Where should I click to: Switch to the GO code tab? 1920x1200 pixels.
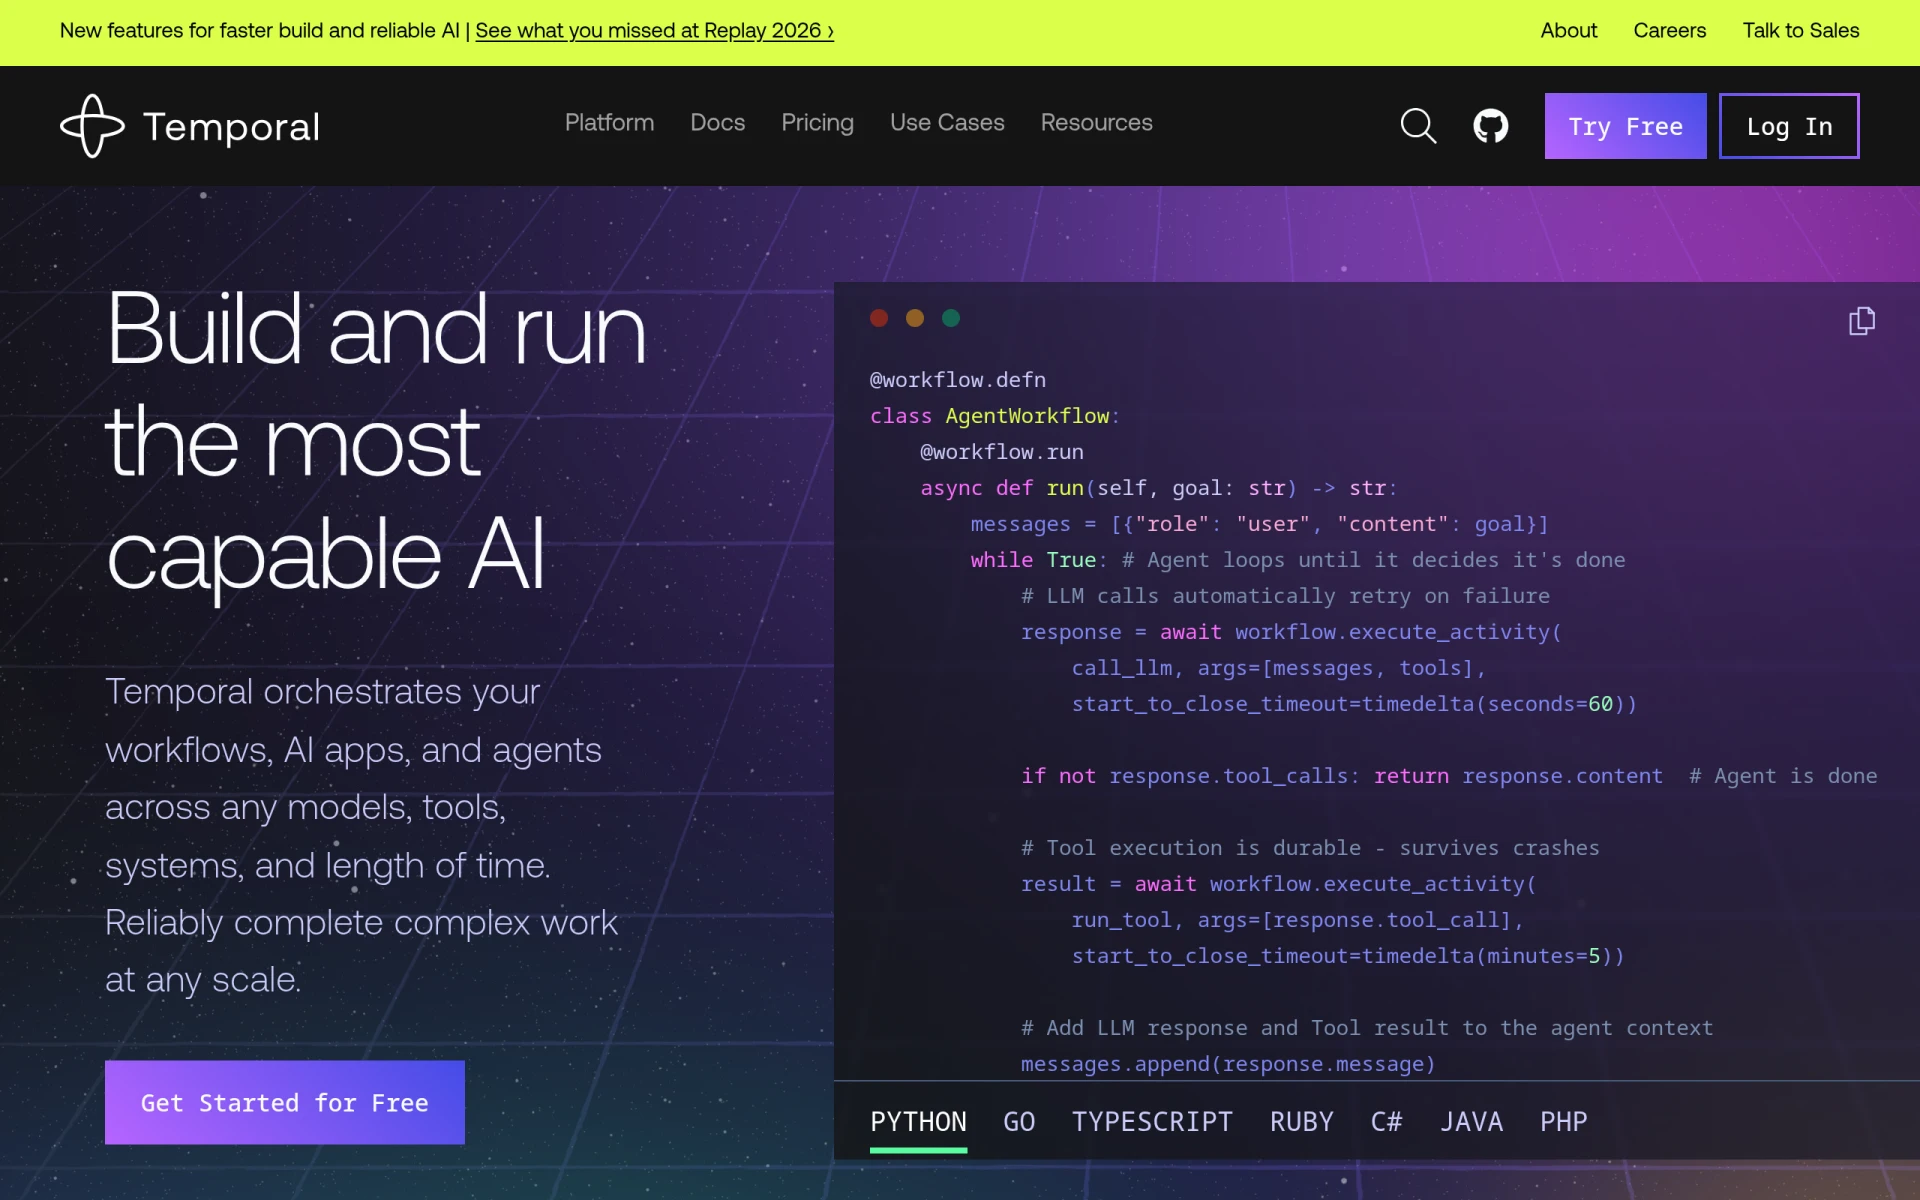(1019, 1122)
